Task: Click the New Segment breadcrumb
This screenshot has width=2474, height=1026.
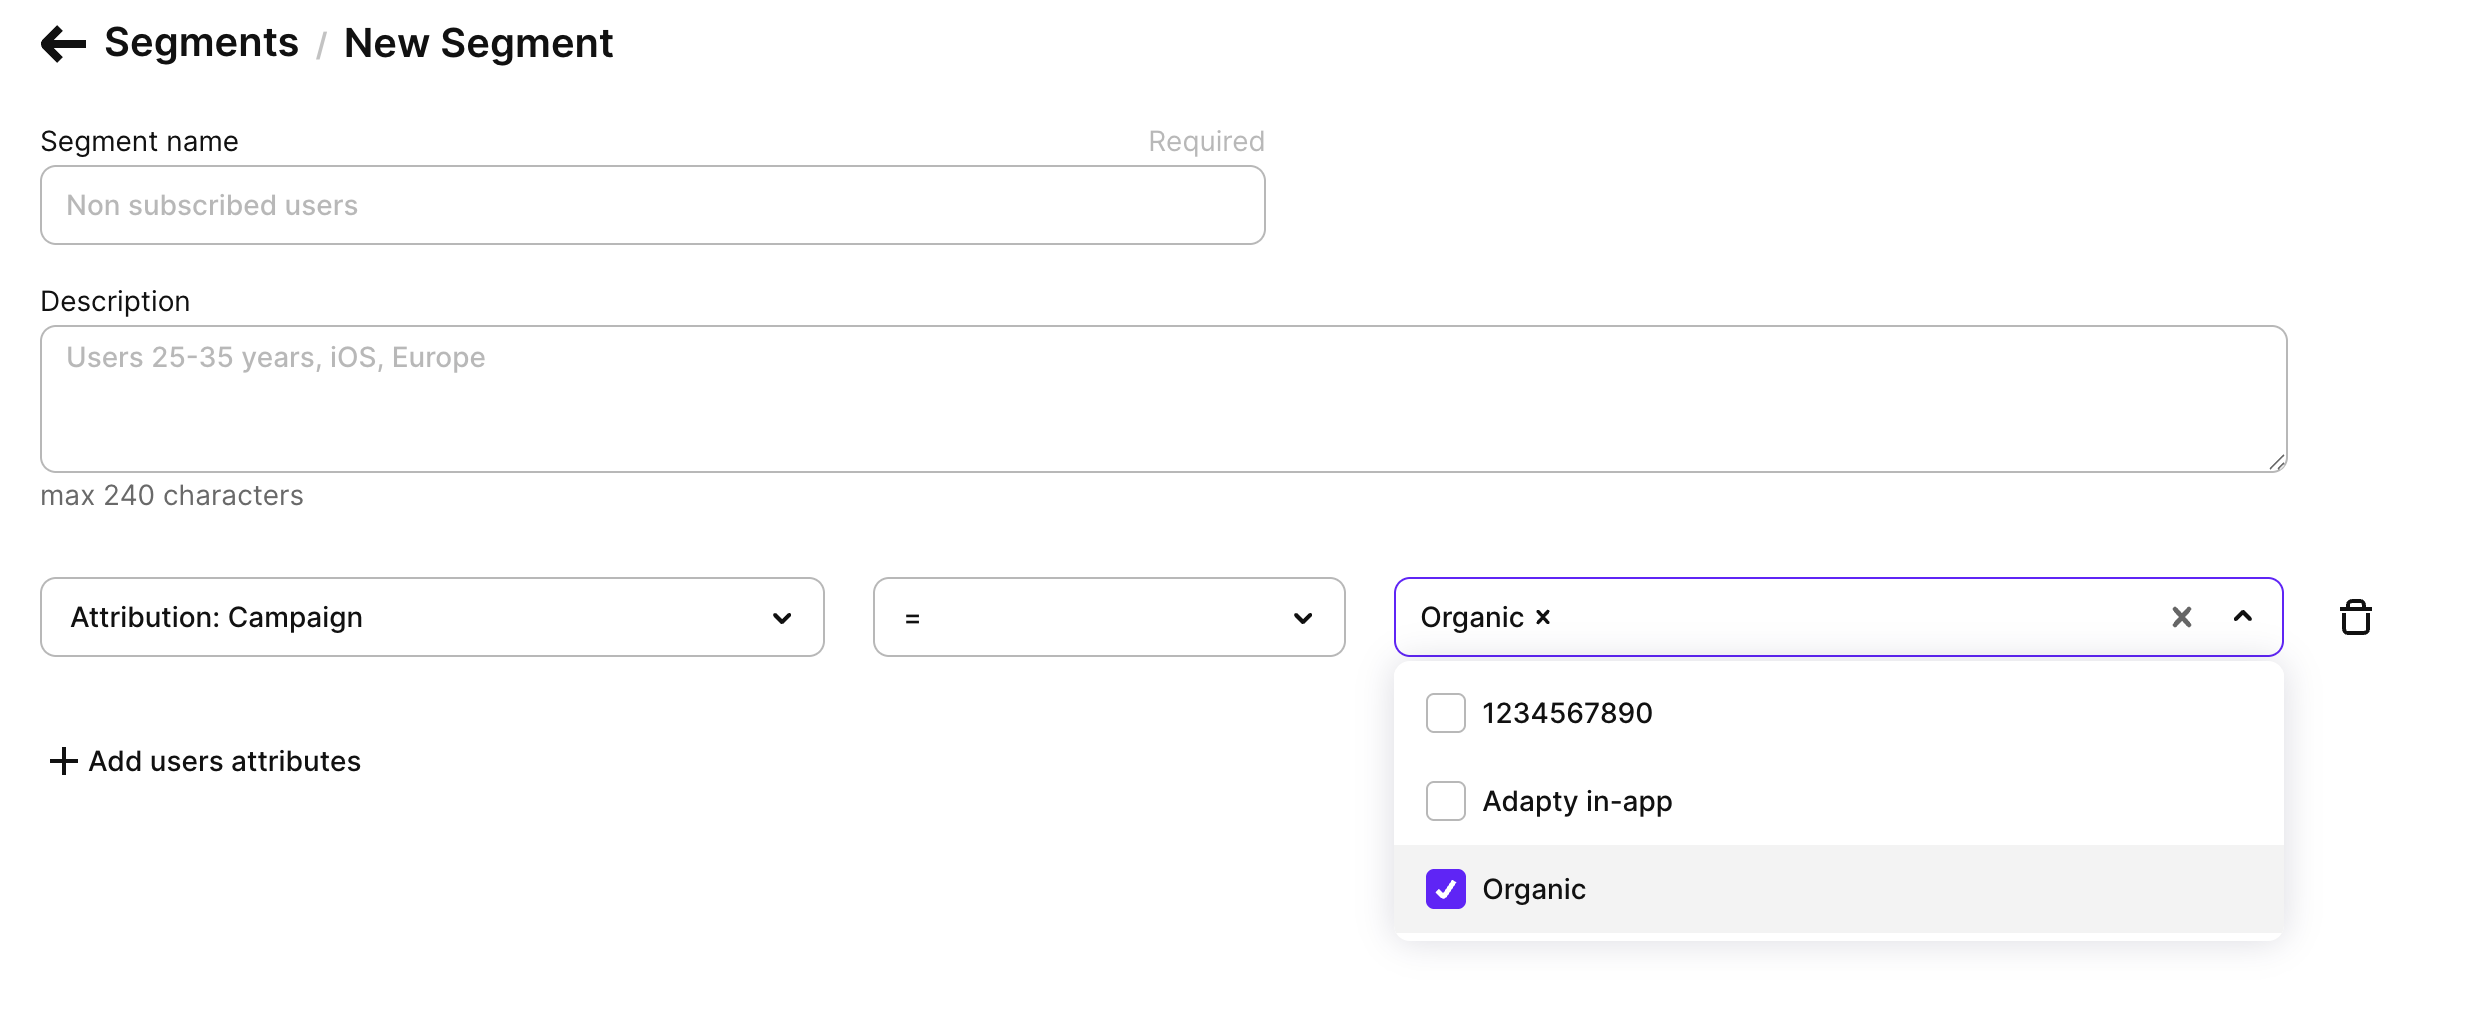Action: 478,42
